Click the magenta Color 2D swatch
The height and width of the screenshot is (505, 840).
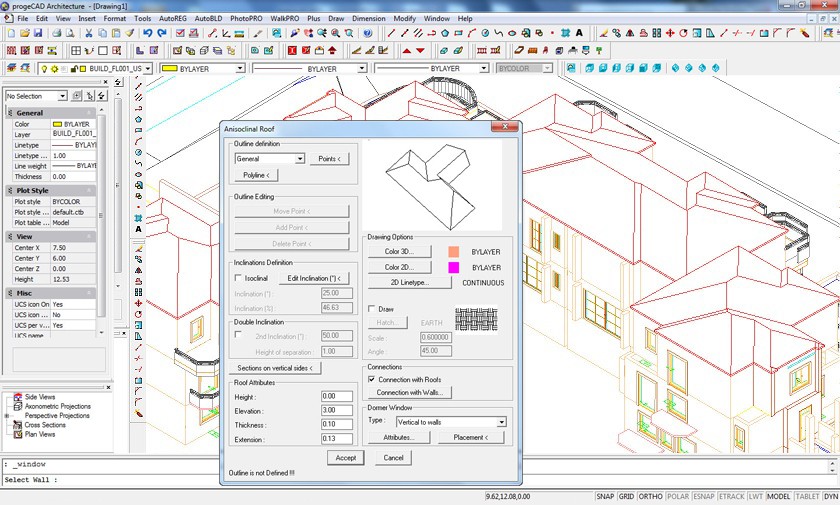453,268
